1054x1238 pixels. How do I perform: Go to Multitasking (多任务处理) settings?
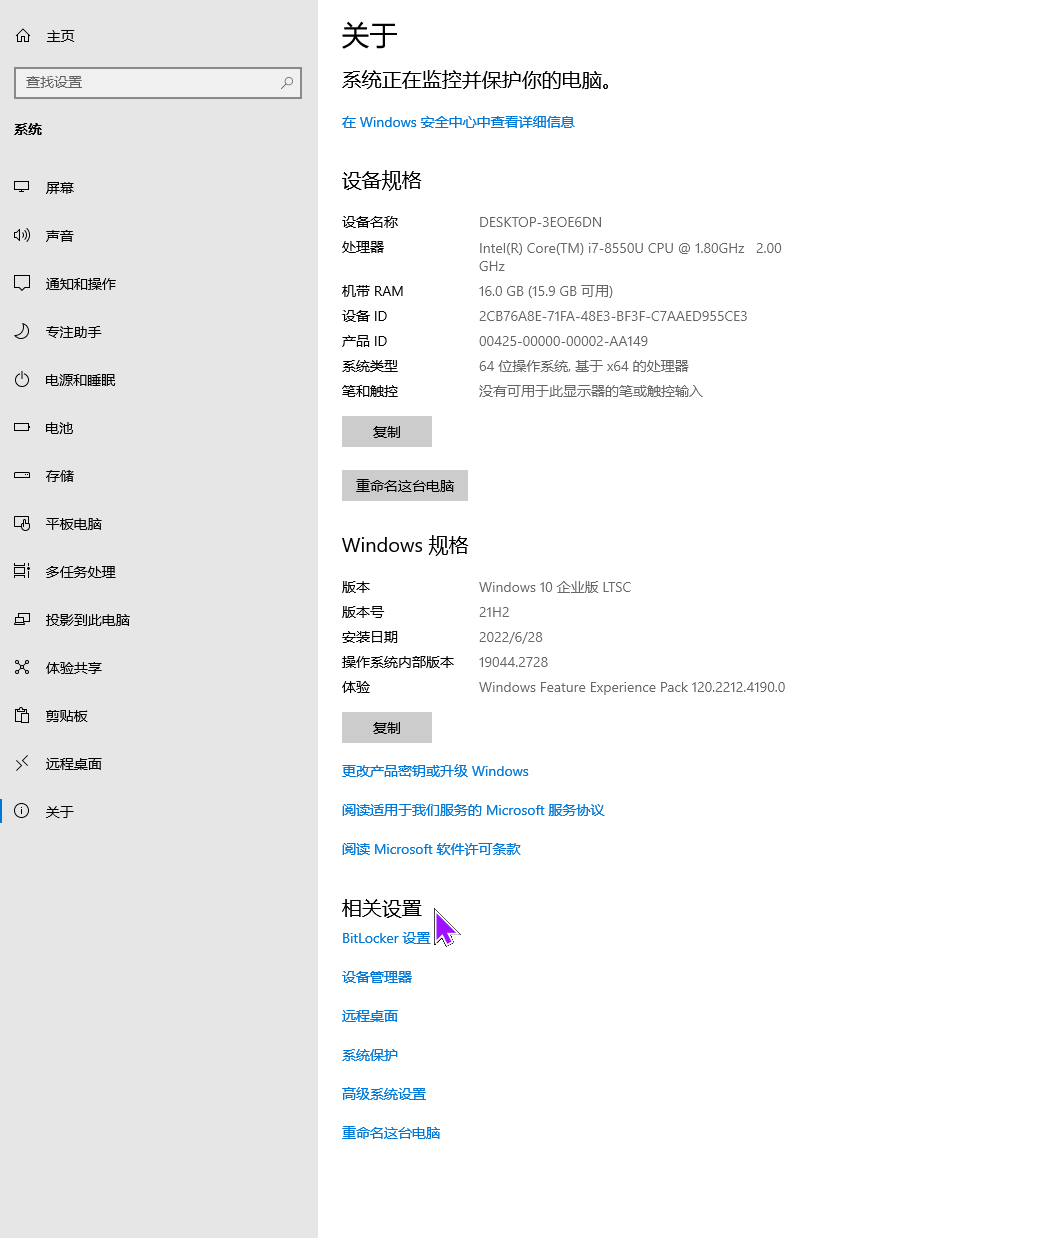[80, 572]
